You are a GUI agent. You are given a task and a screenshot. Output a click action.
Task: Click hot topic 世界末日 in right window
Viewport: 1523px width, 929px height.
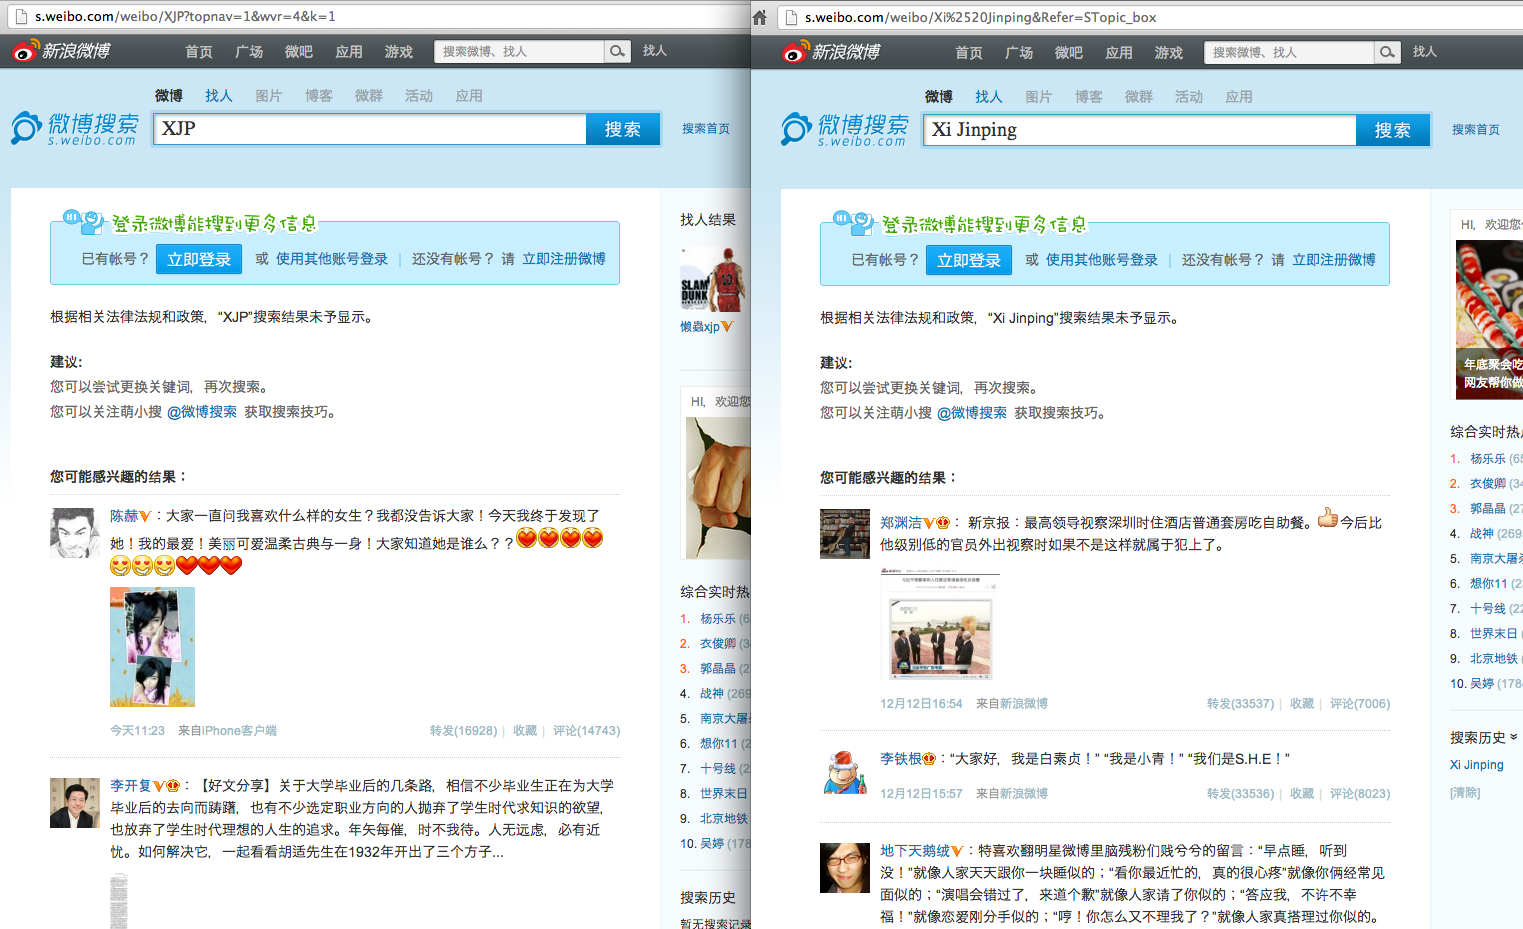(x=1494, y=634)
